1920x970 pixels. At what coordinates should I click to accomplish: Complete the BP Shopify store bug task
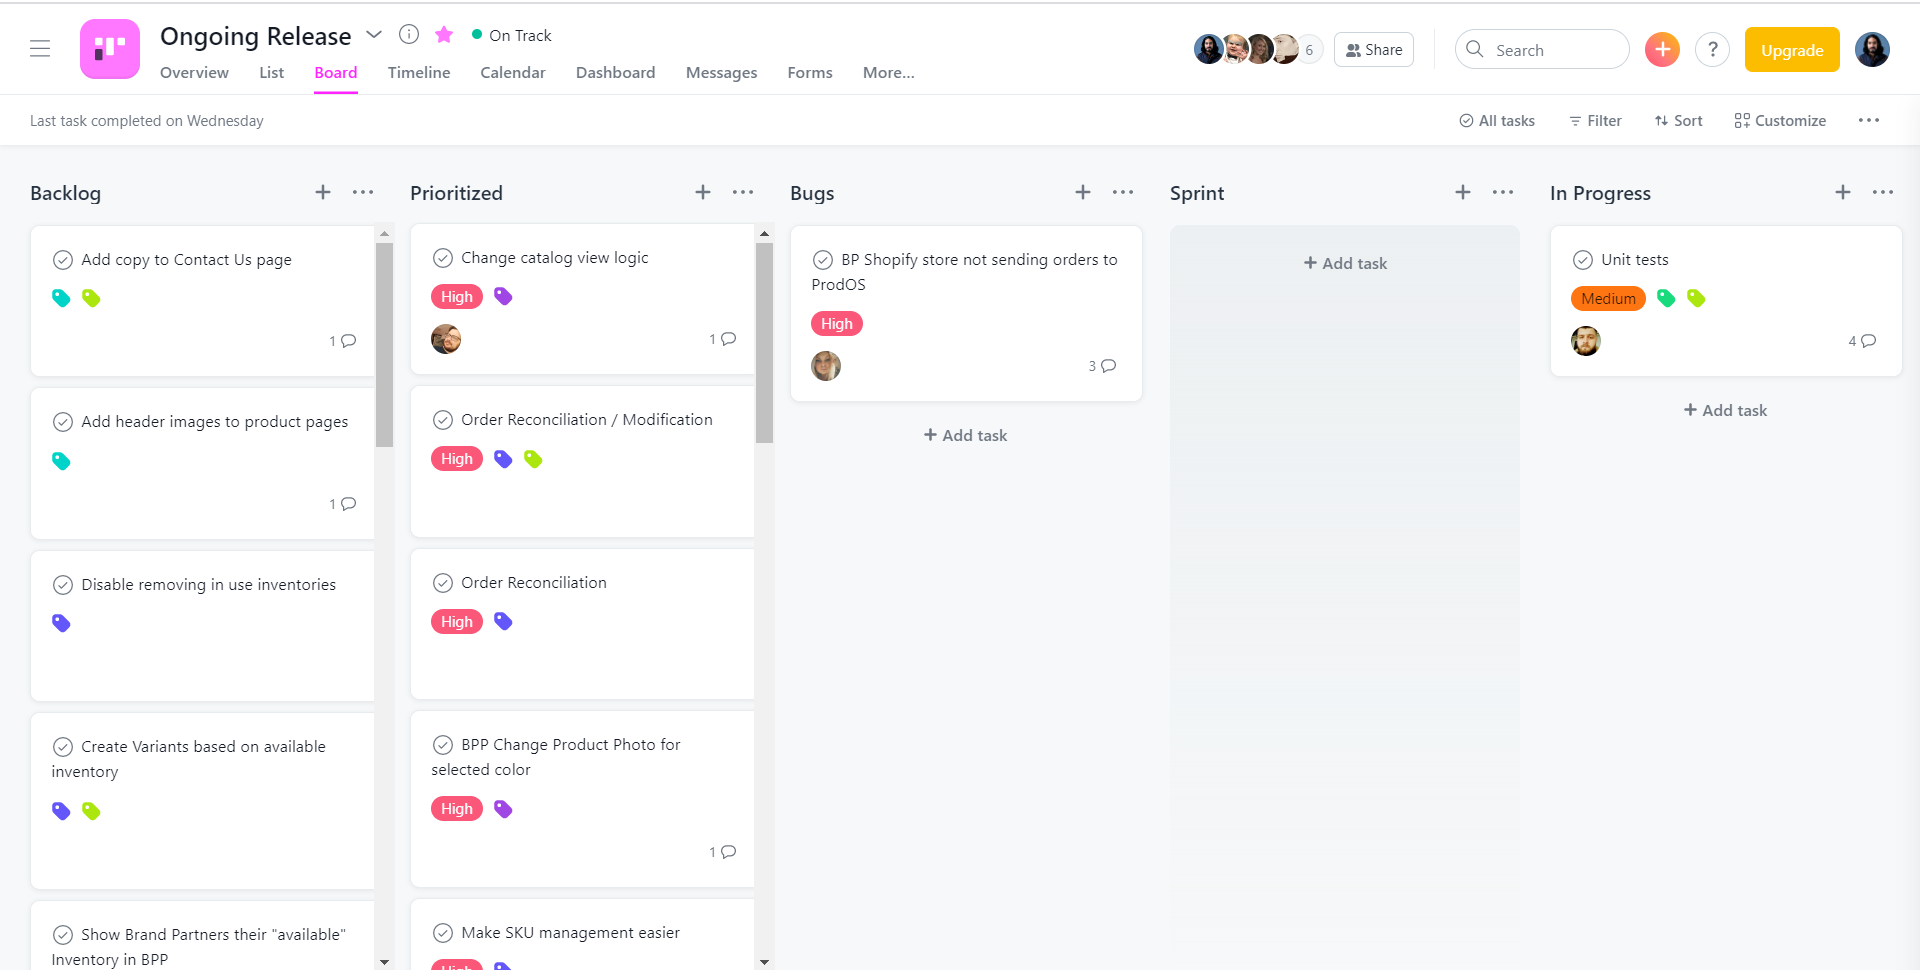coord(823,260)
